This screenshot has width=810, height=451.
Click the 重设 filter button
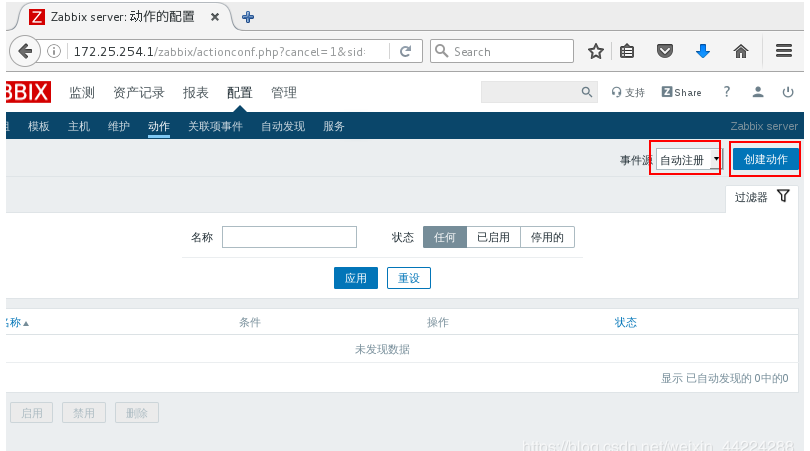(x=409, y=278)
